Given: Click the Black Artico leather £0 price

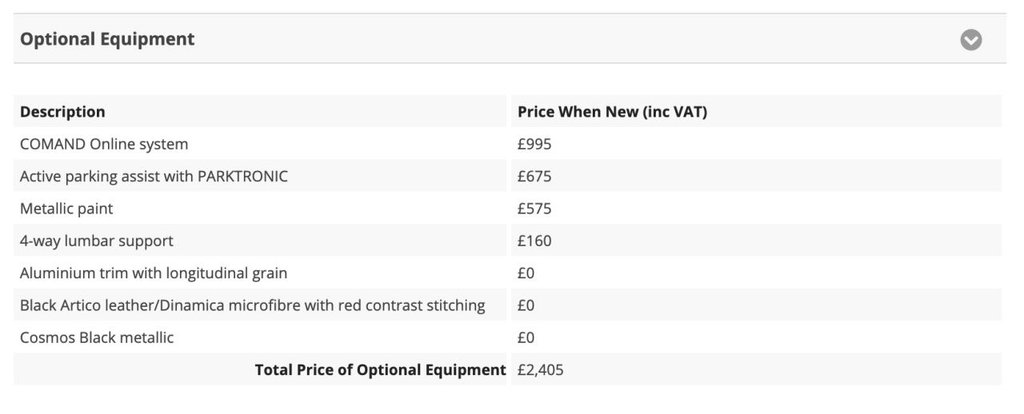Looking at the screenshot, I should point(526,305).
